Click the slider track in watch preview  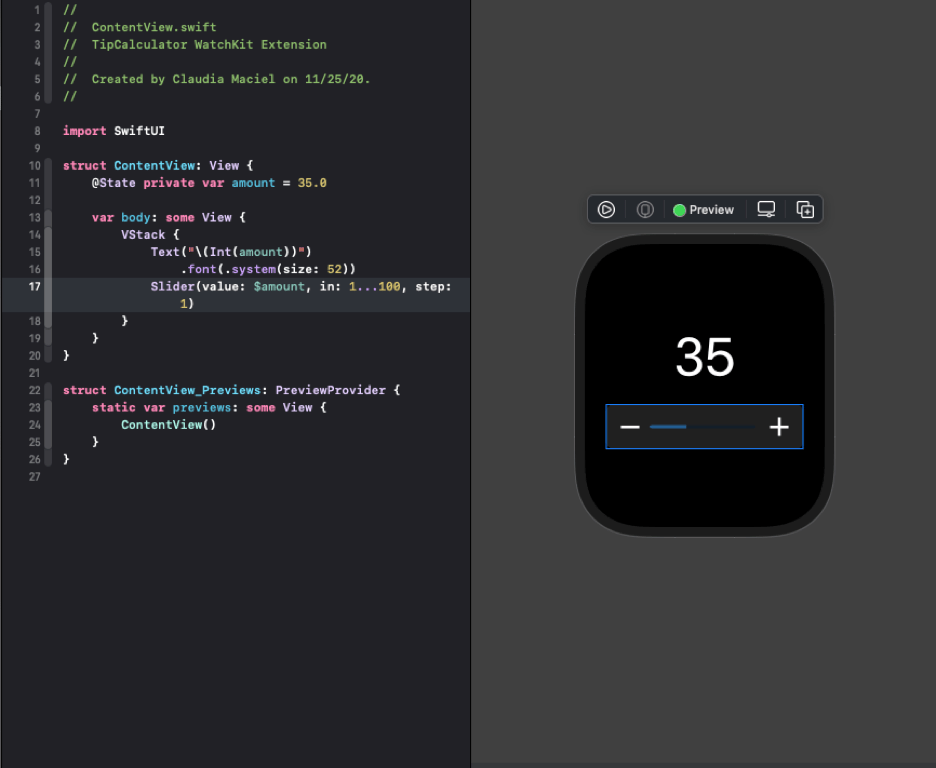pyautogui.click(x=703, y=427)
